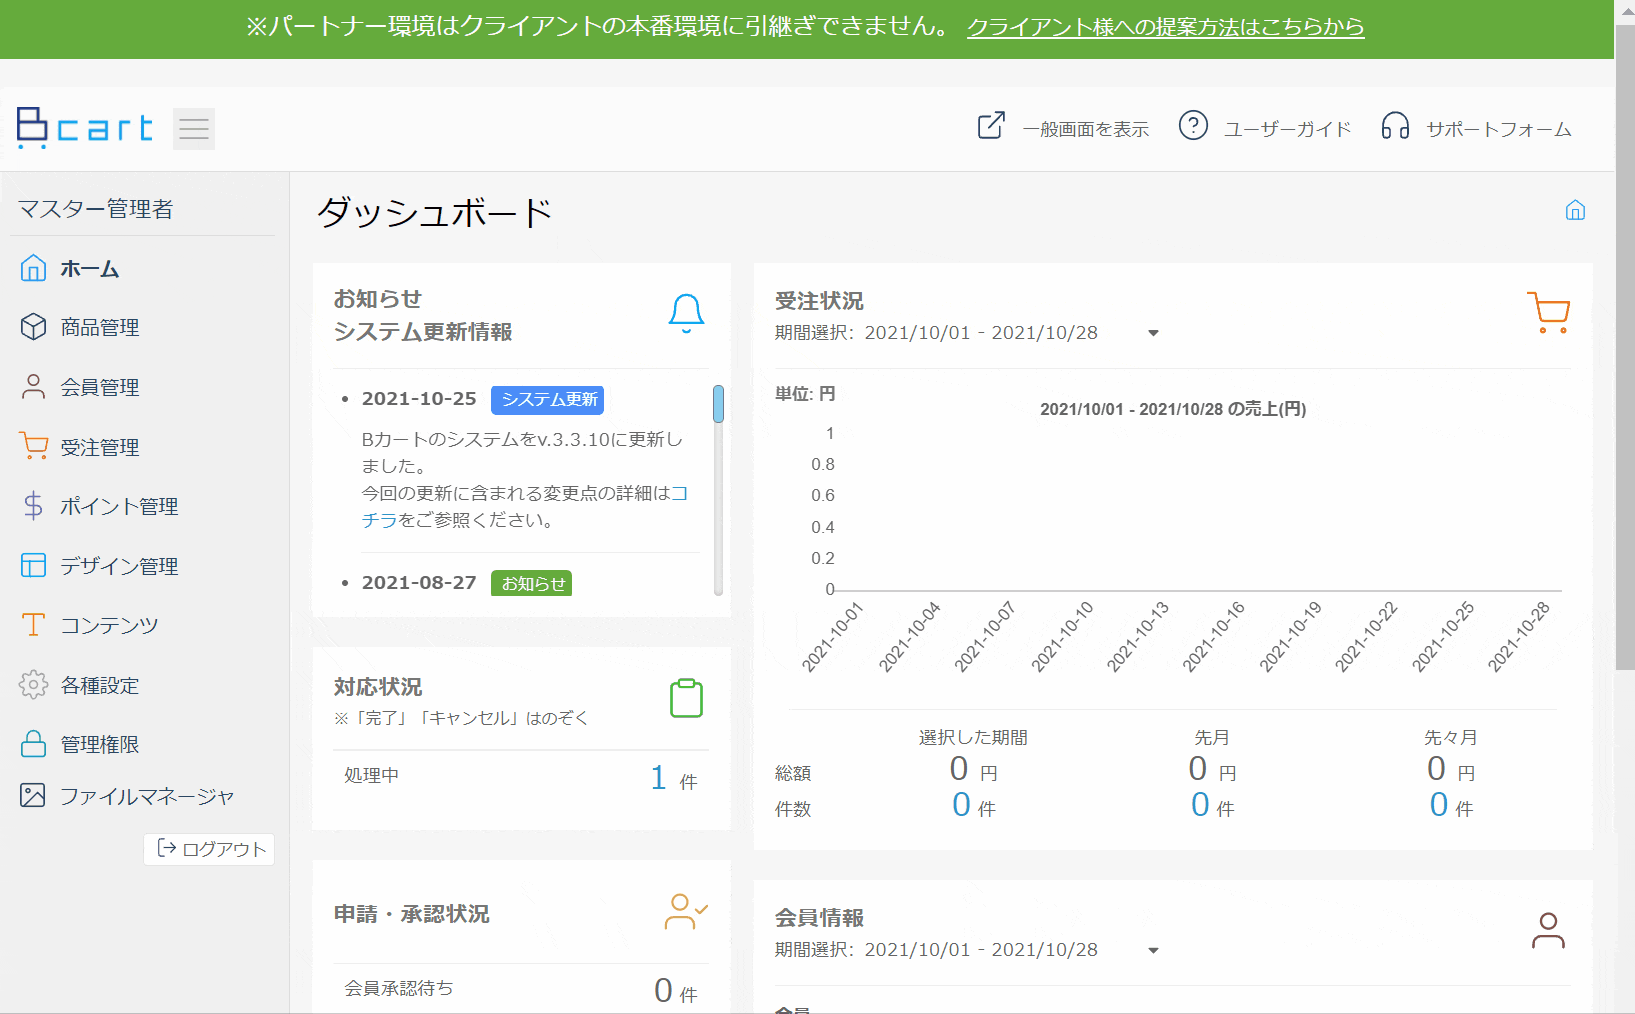1635x1014 pixels.
Task: Click the 2021-10-25 notice date
Action: (x=419, y=399)
